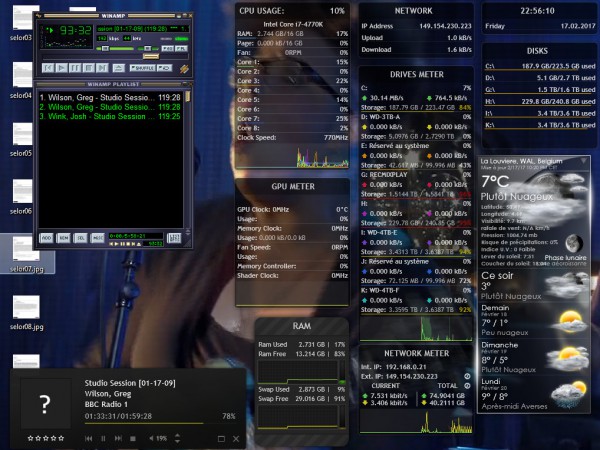The width and height of the screenshot is (600, 450).
Task: Toggle Shuffle in Winamp
Action: click(142, 68)
